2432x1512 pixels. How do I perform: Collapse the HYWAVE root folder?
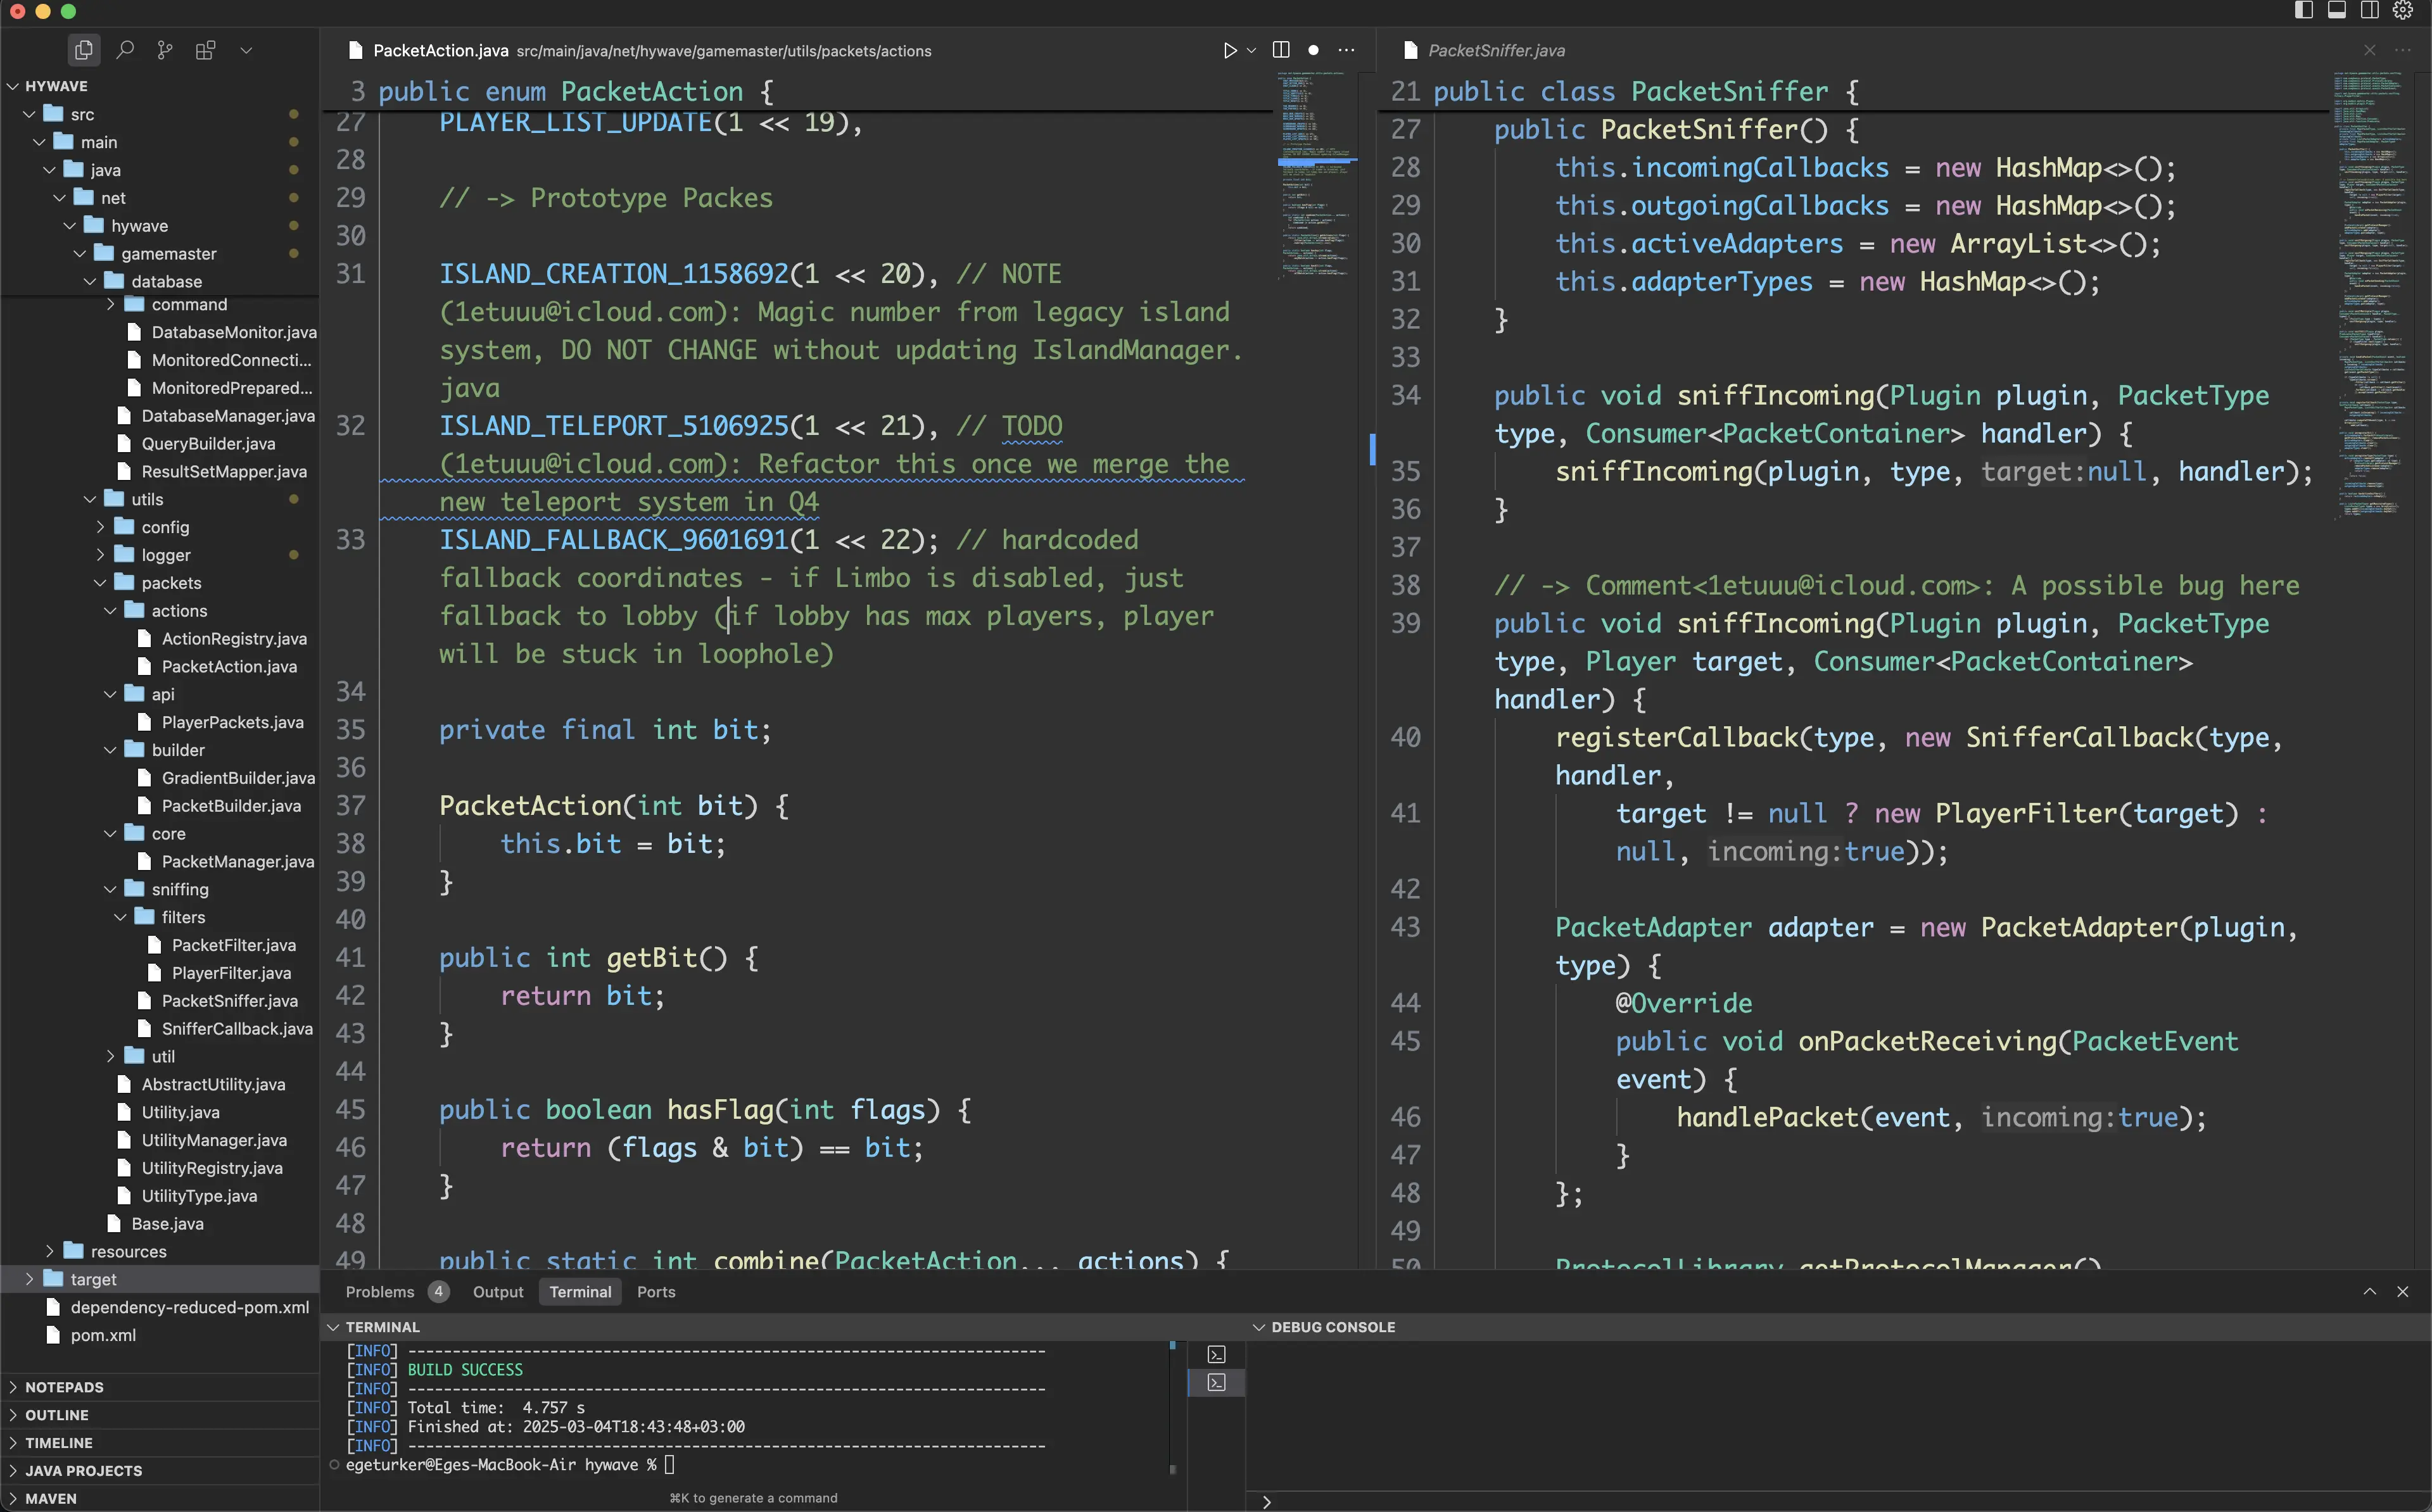160,86
